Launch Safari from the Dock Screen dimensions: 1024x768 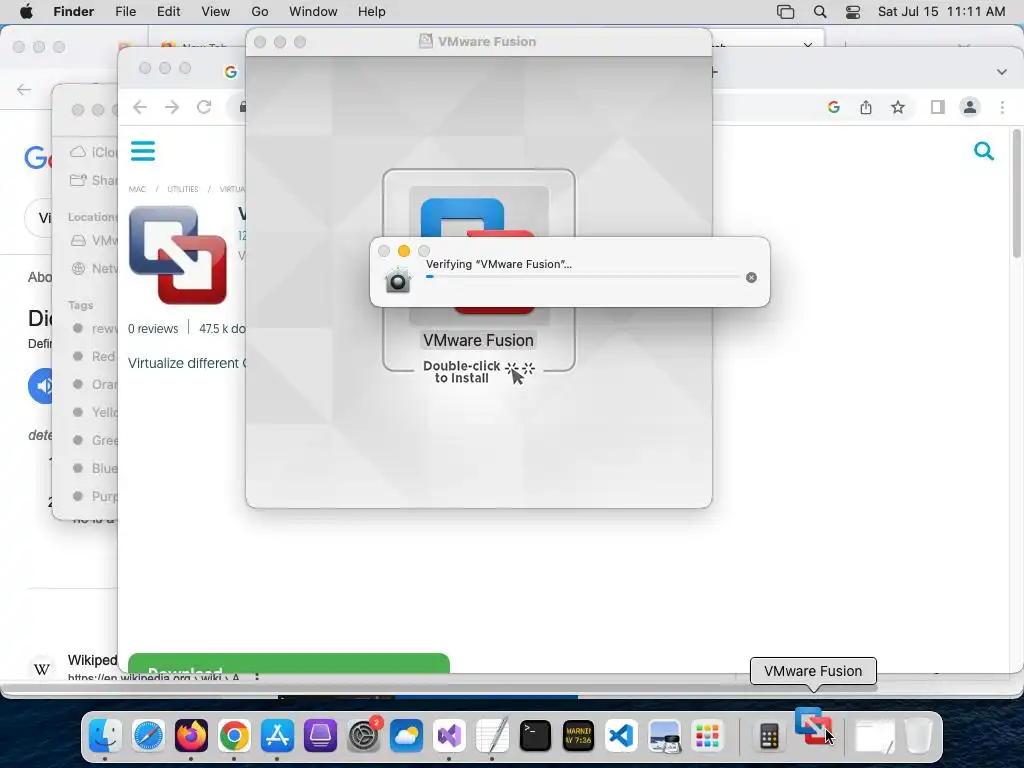[148, 736]
